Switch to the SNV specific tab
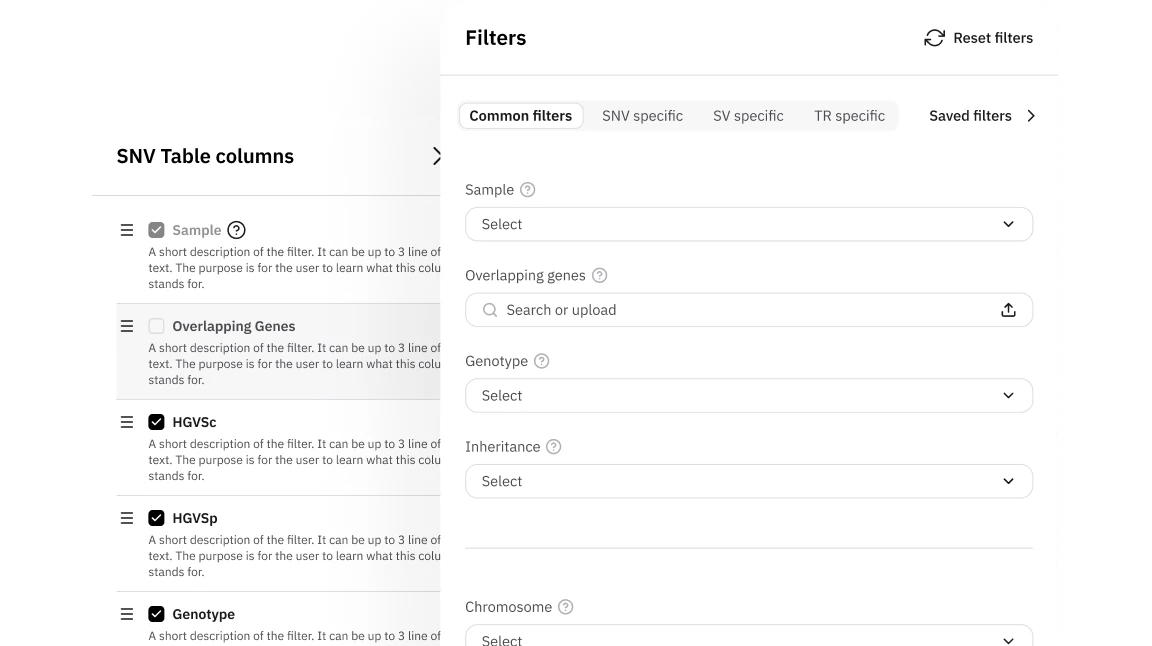The width and height of the screenshot is (1152, 646). pos(642,116)
